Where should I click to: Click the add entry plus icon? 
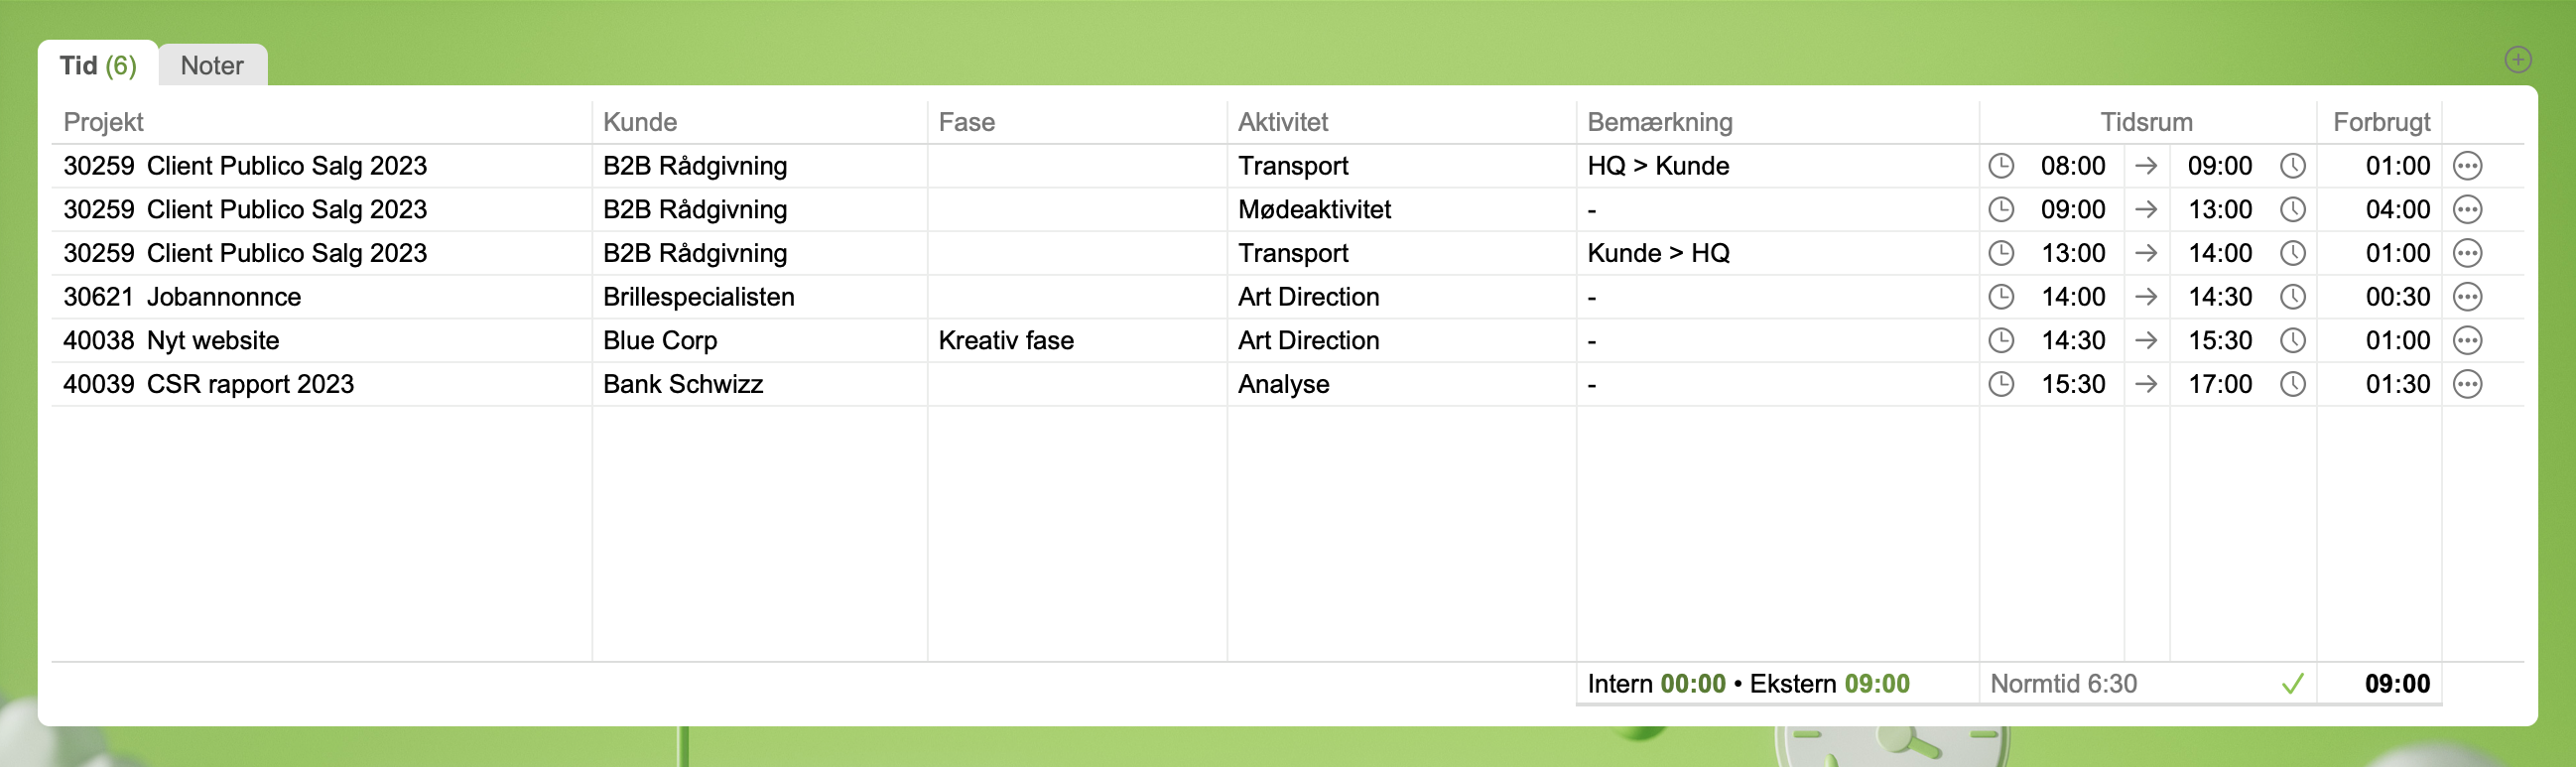pyautogui.click(x=2518, y=60)
